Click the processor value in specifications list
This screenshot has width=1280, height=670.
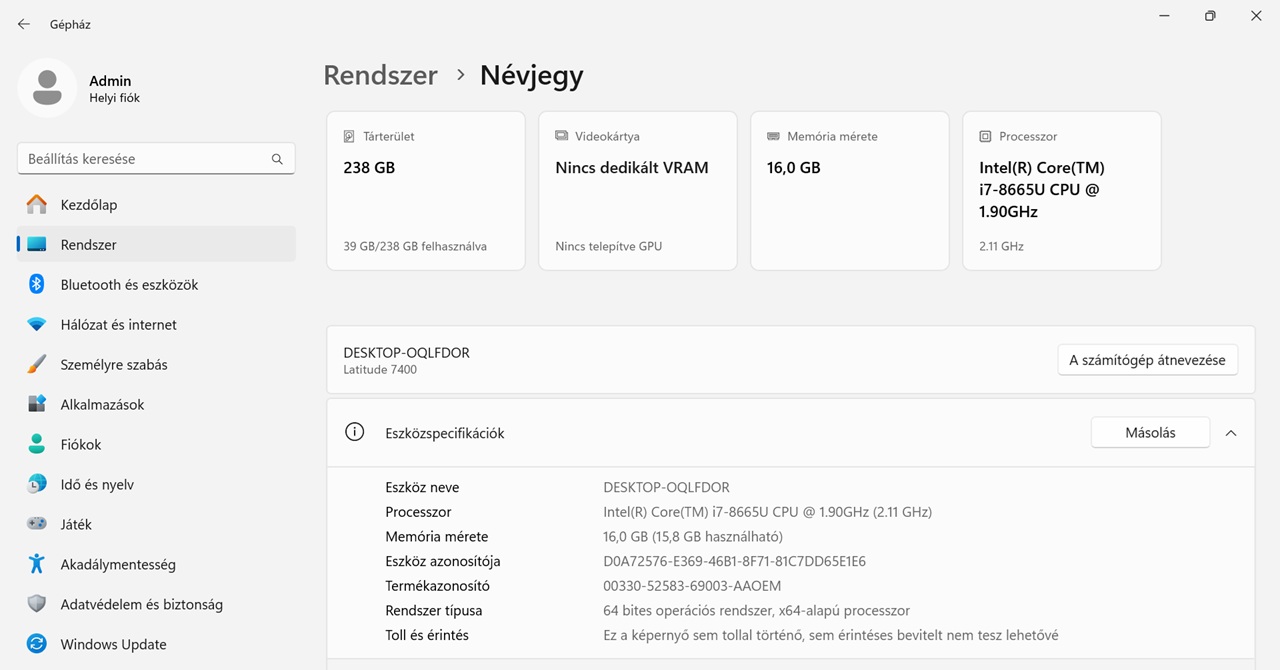click(767, 512)
